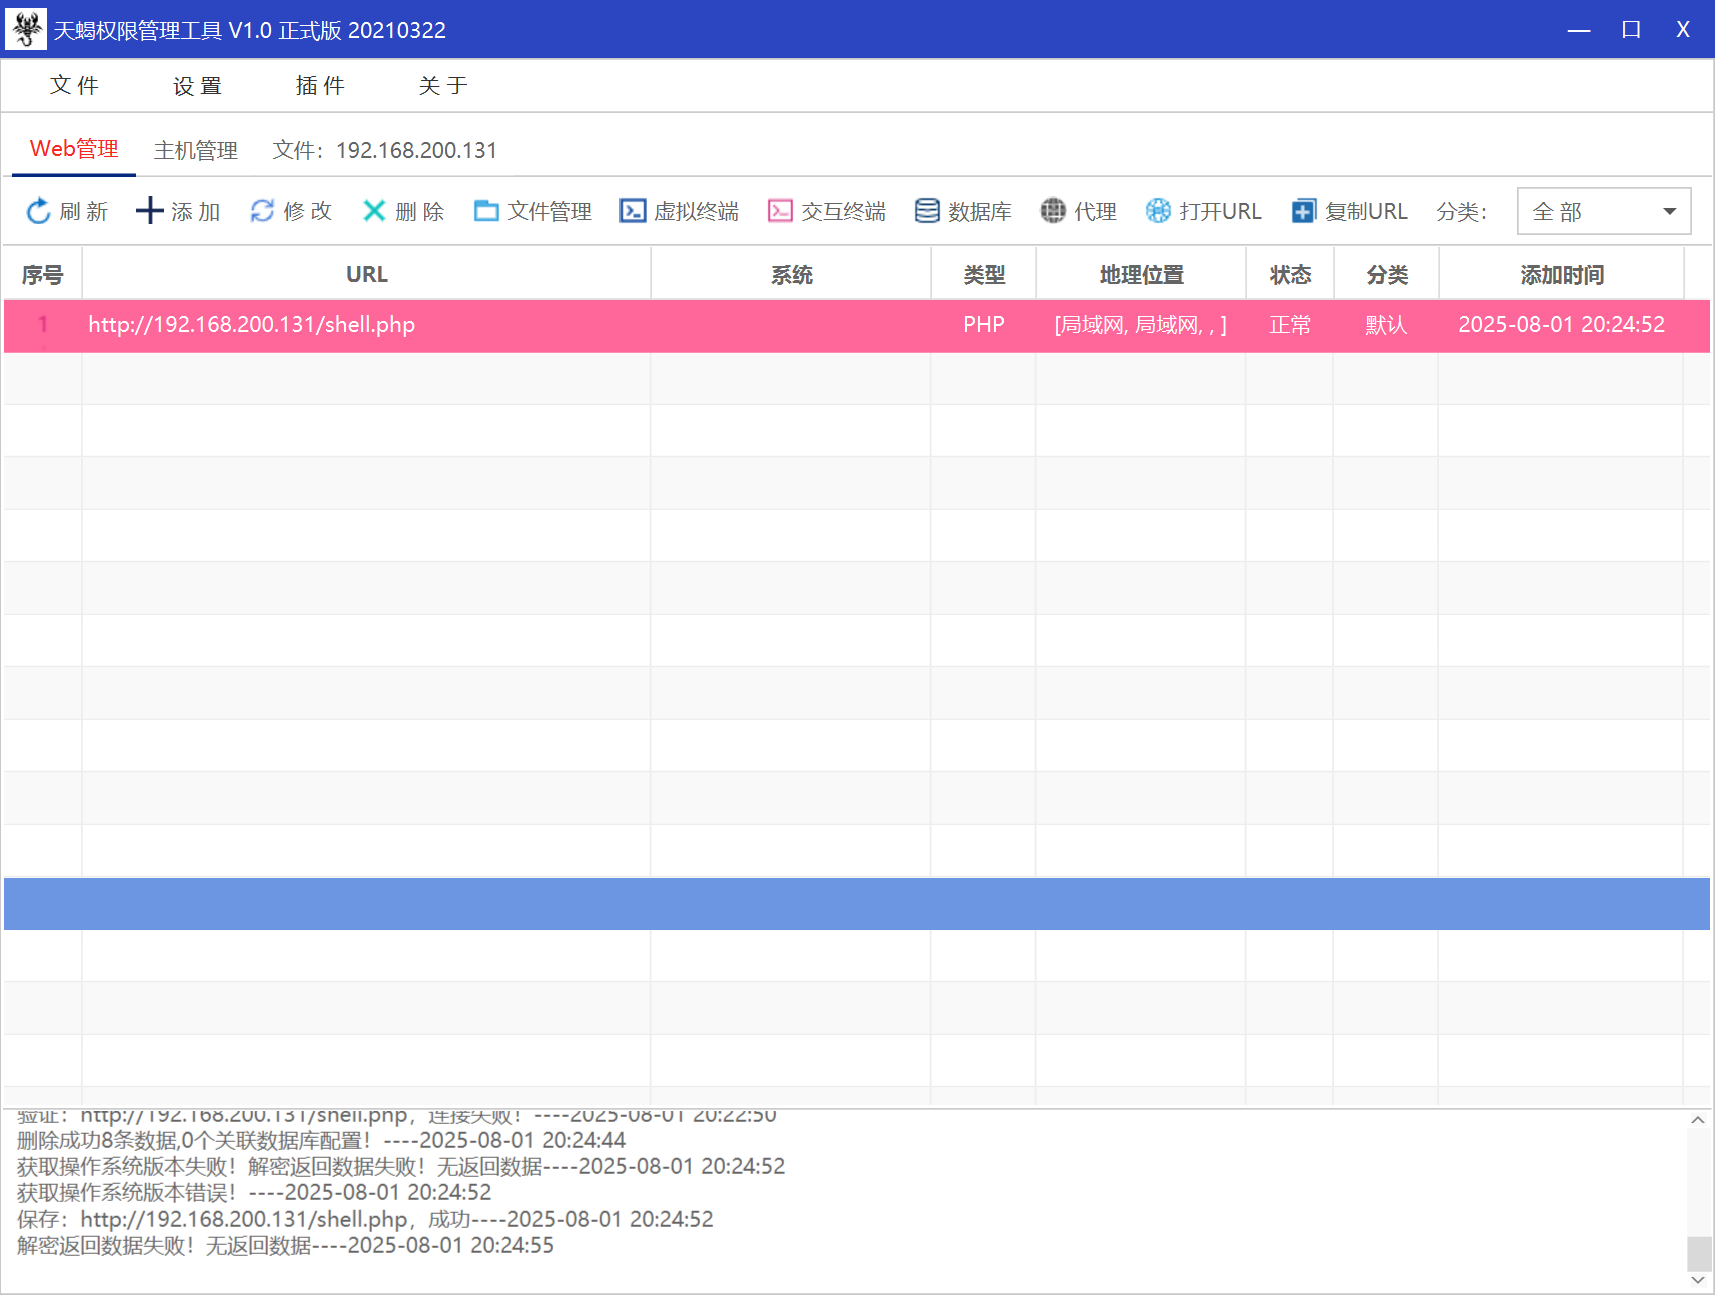Click the 添加 button label
This screenshot has height=1295, width=1715.
tap(196, 211)
